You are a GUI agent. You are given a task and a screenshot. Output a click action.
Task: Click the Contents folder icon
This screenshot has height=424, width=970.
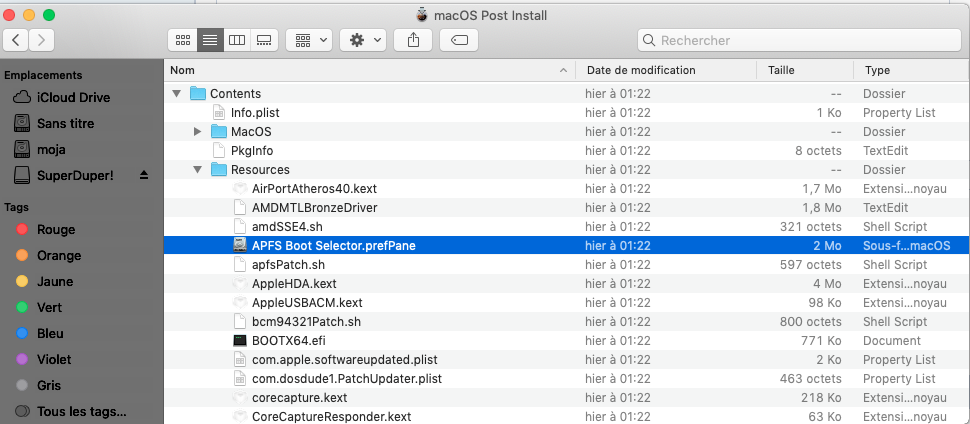[x=198, y=94]
